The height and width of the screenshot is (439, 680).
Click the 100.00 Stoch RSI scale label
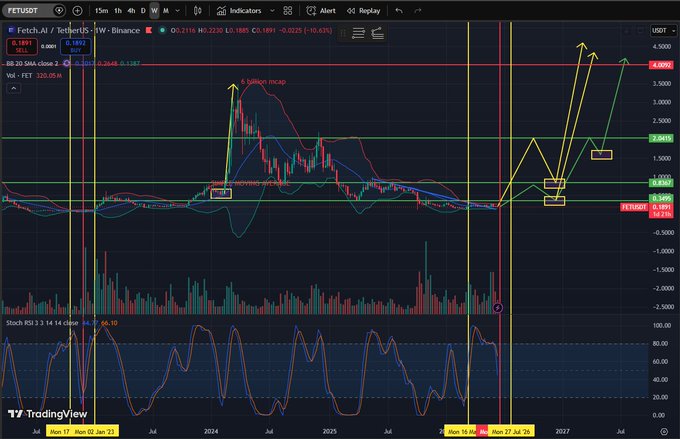pyautogui.click(x=662, y=325)
